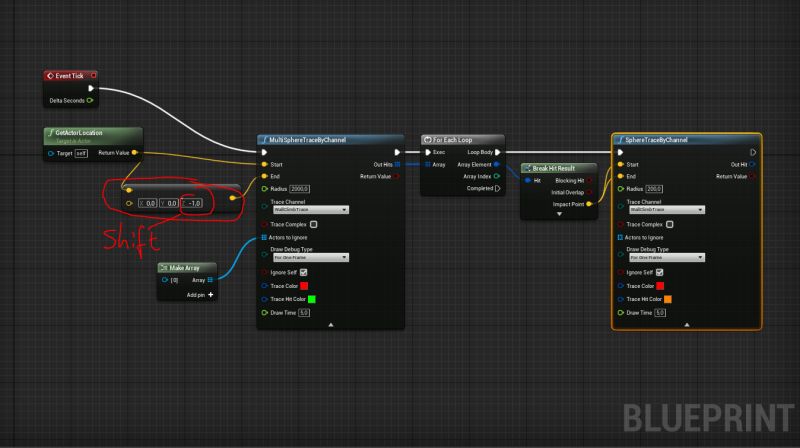Click SphereTraceByChannel Return Value pin

coord(753,177)
